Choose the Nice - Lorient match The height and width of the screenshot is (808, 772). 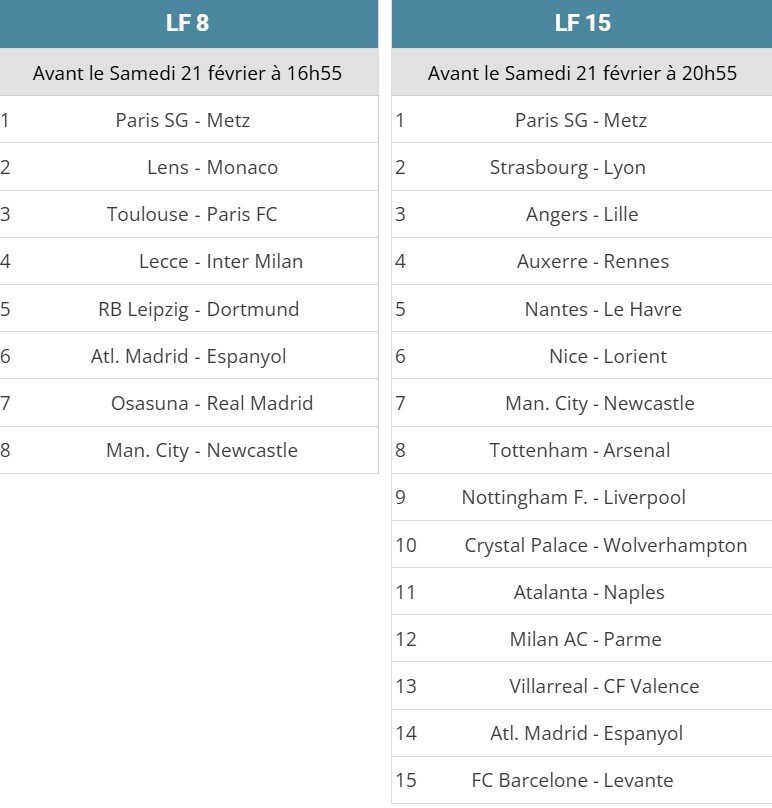click(x=608, y=356)
